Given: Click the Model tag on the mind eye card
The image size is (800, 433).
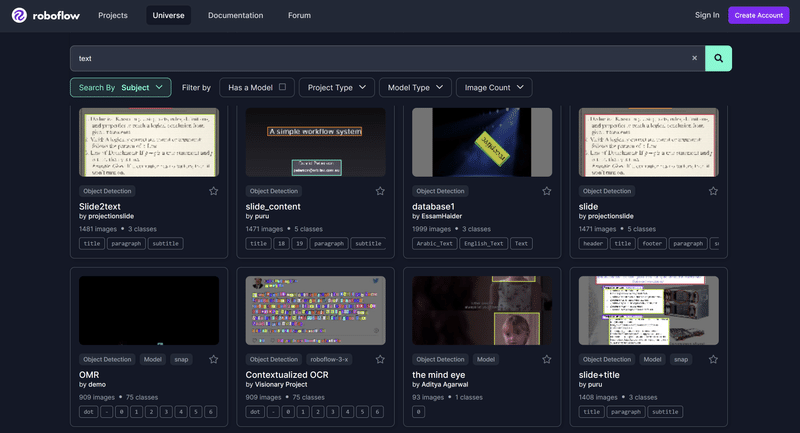Looking at the screenshot, I should 486,360.
